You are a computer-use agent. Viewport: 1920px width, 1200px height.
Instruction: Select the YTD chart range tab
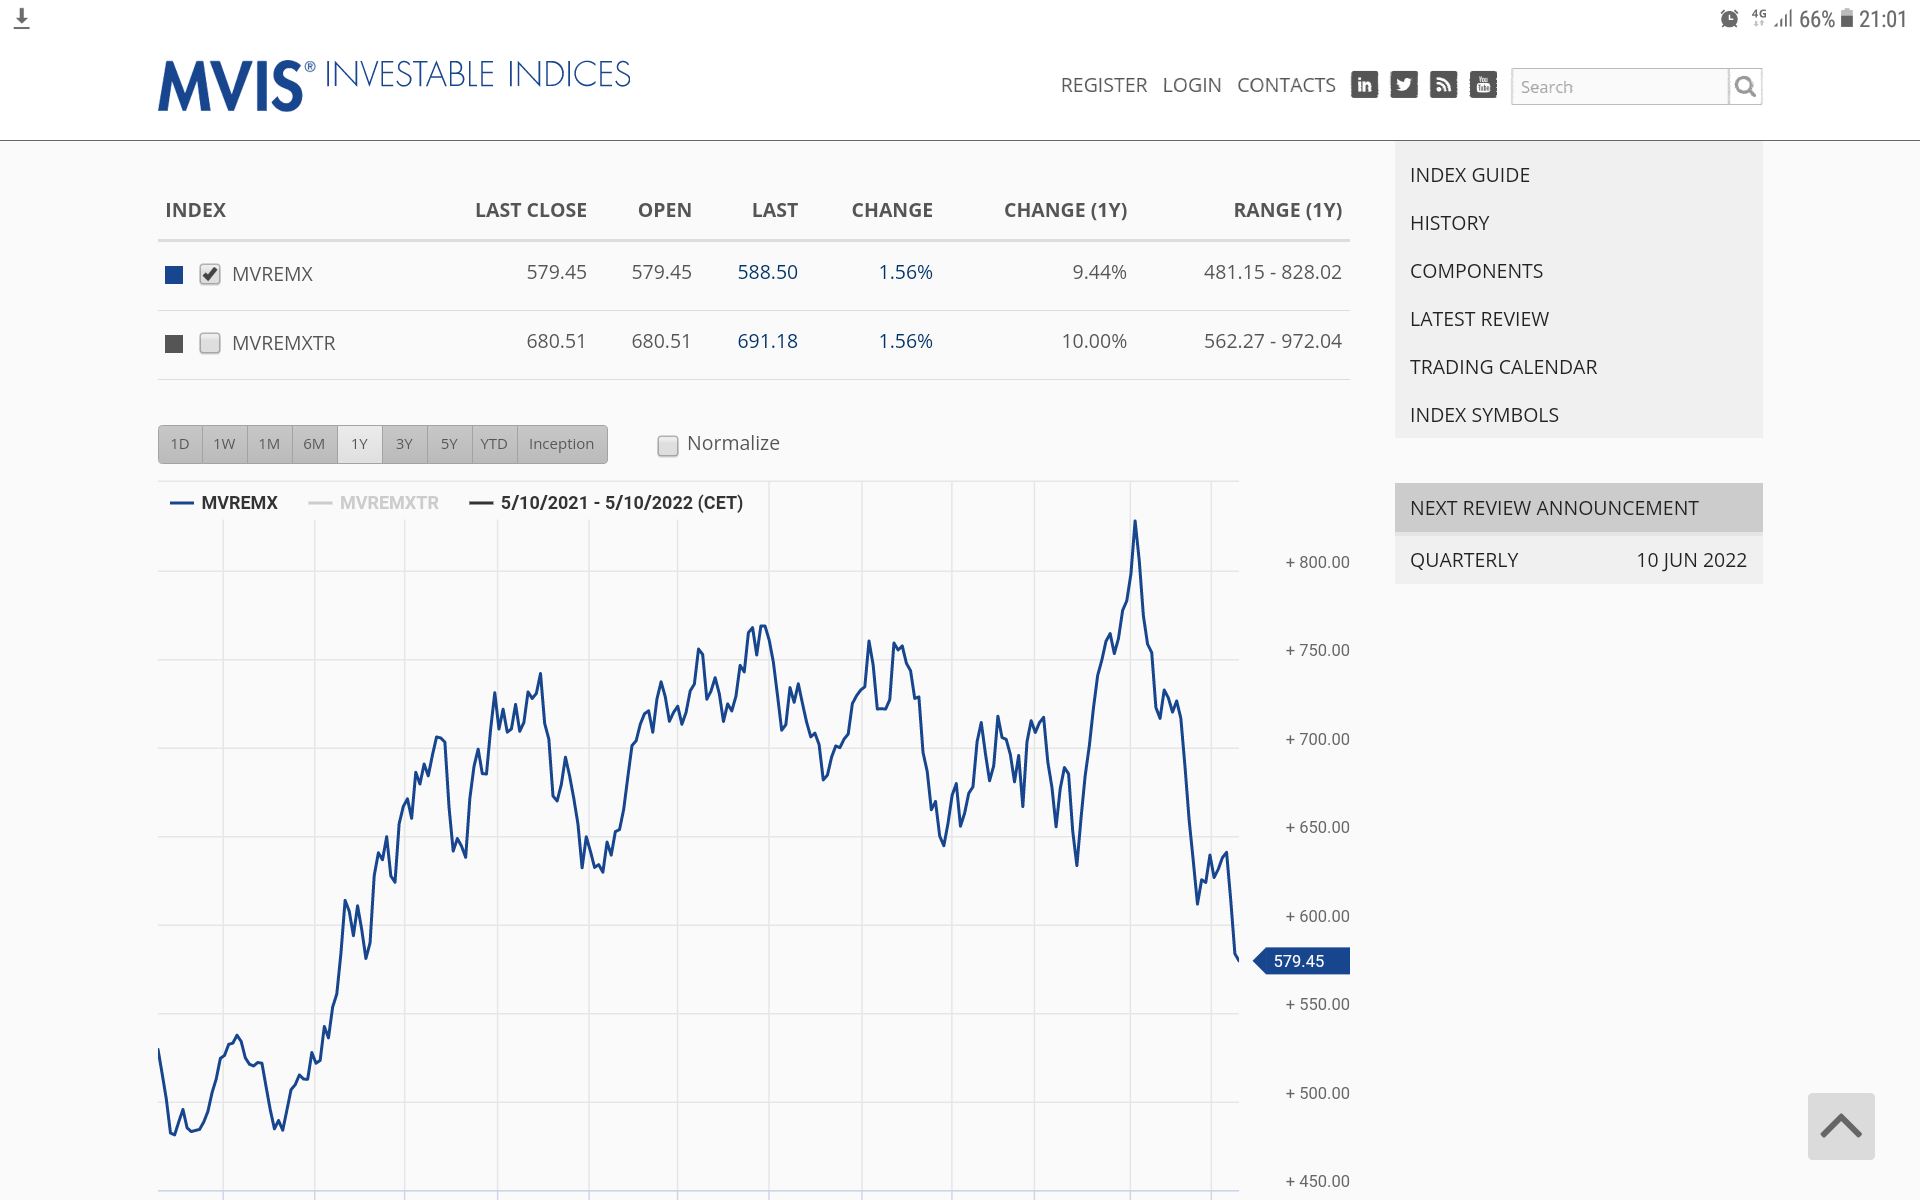click(x=495, y=444)
